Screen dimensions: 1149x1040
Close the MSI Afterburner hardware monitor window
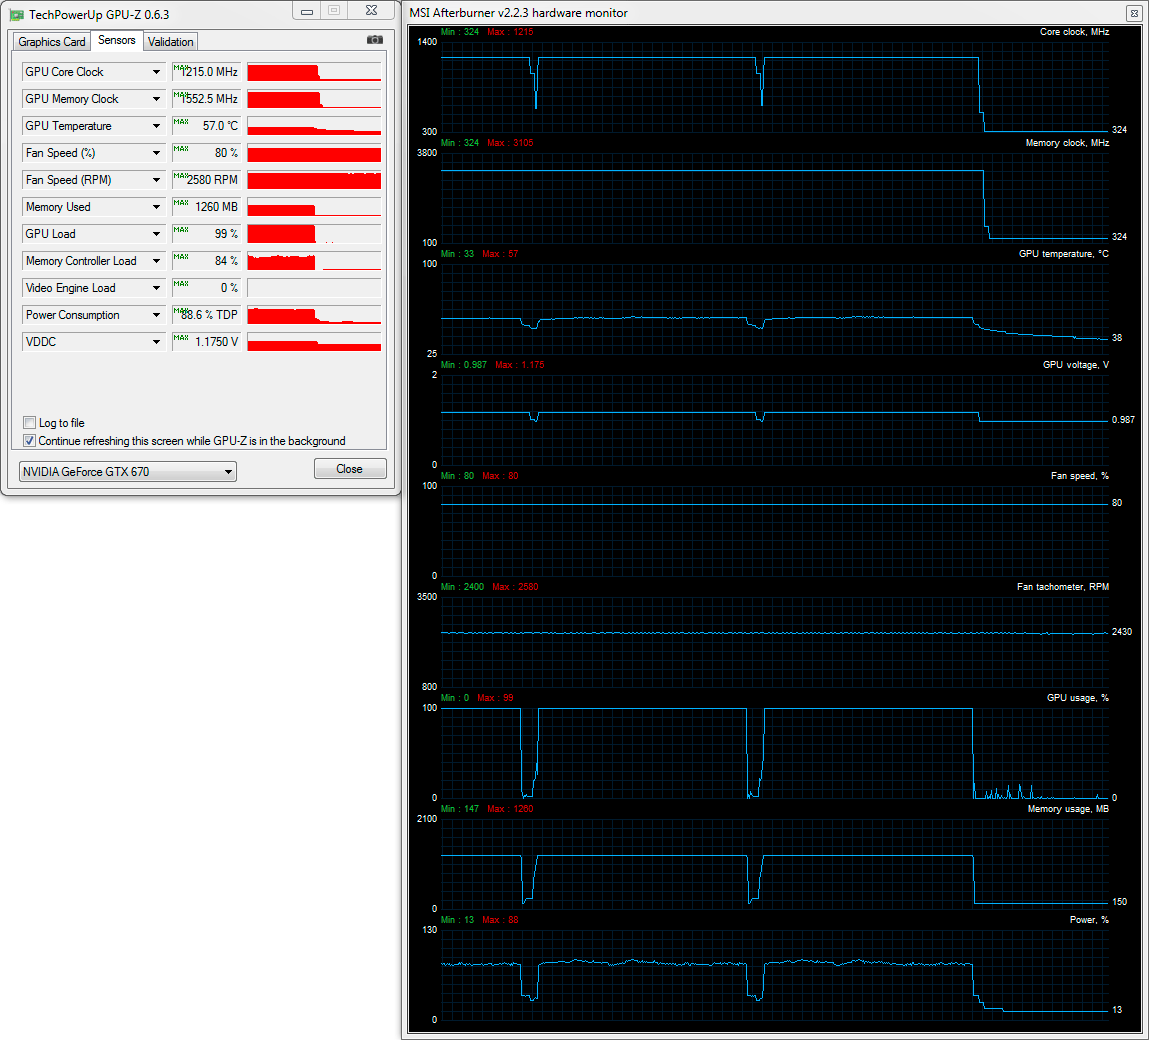(1134, 13)
